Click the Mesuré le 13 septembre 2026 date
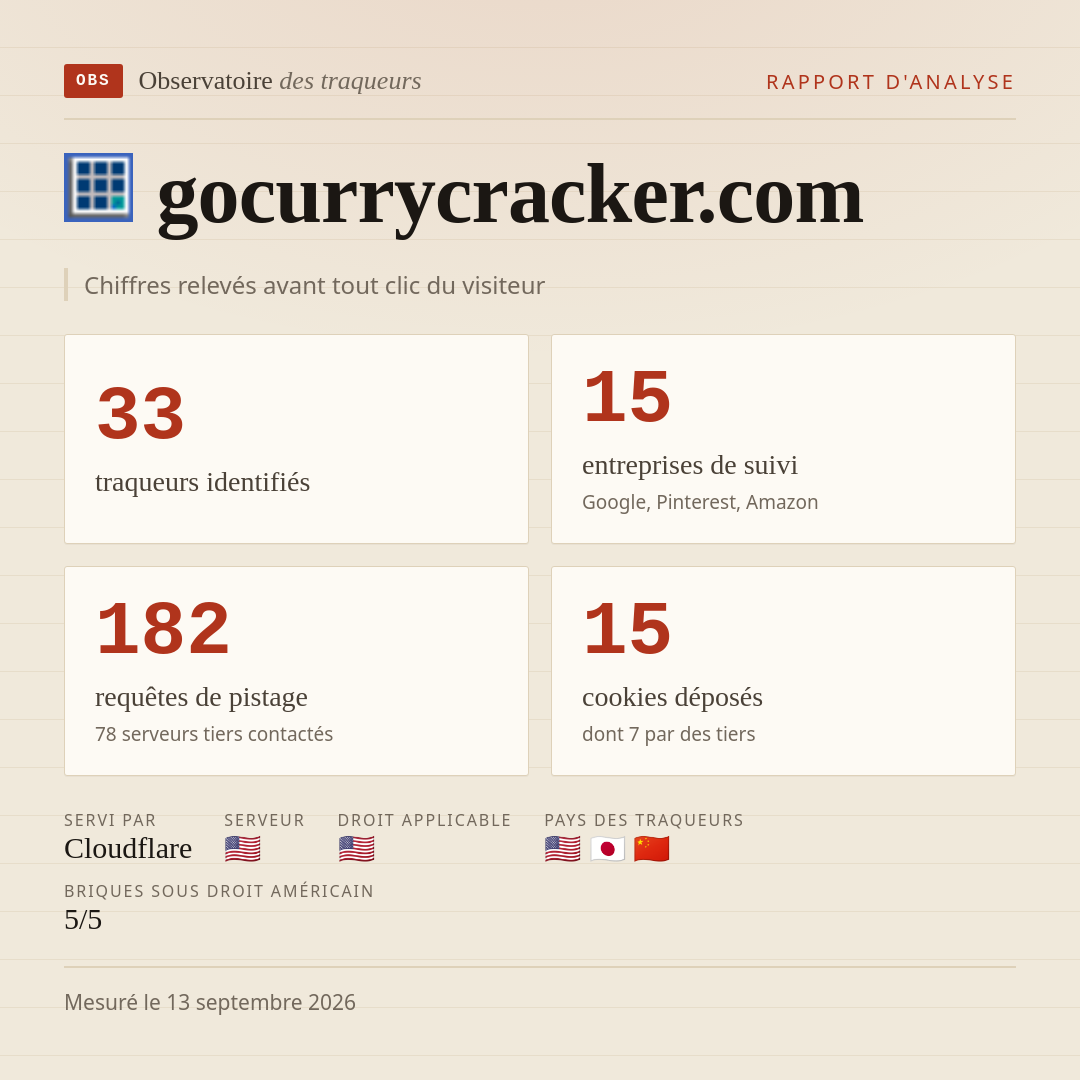1080x1080 pixels. (210, 1002)
